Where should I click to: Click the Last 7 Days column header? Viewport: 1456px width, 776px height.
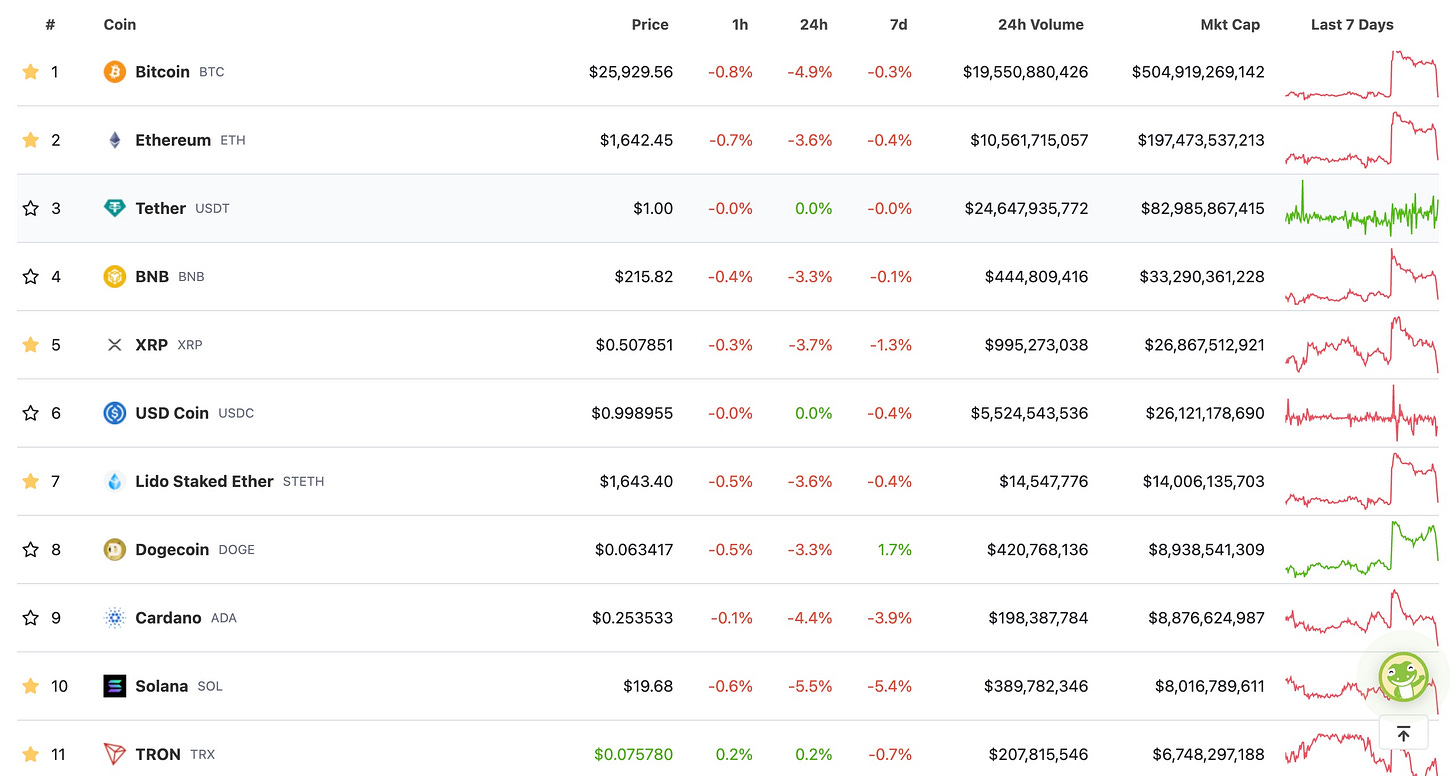(1352, 24)
